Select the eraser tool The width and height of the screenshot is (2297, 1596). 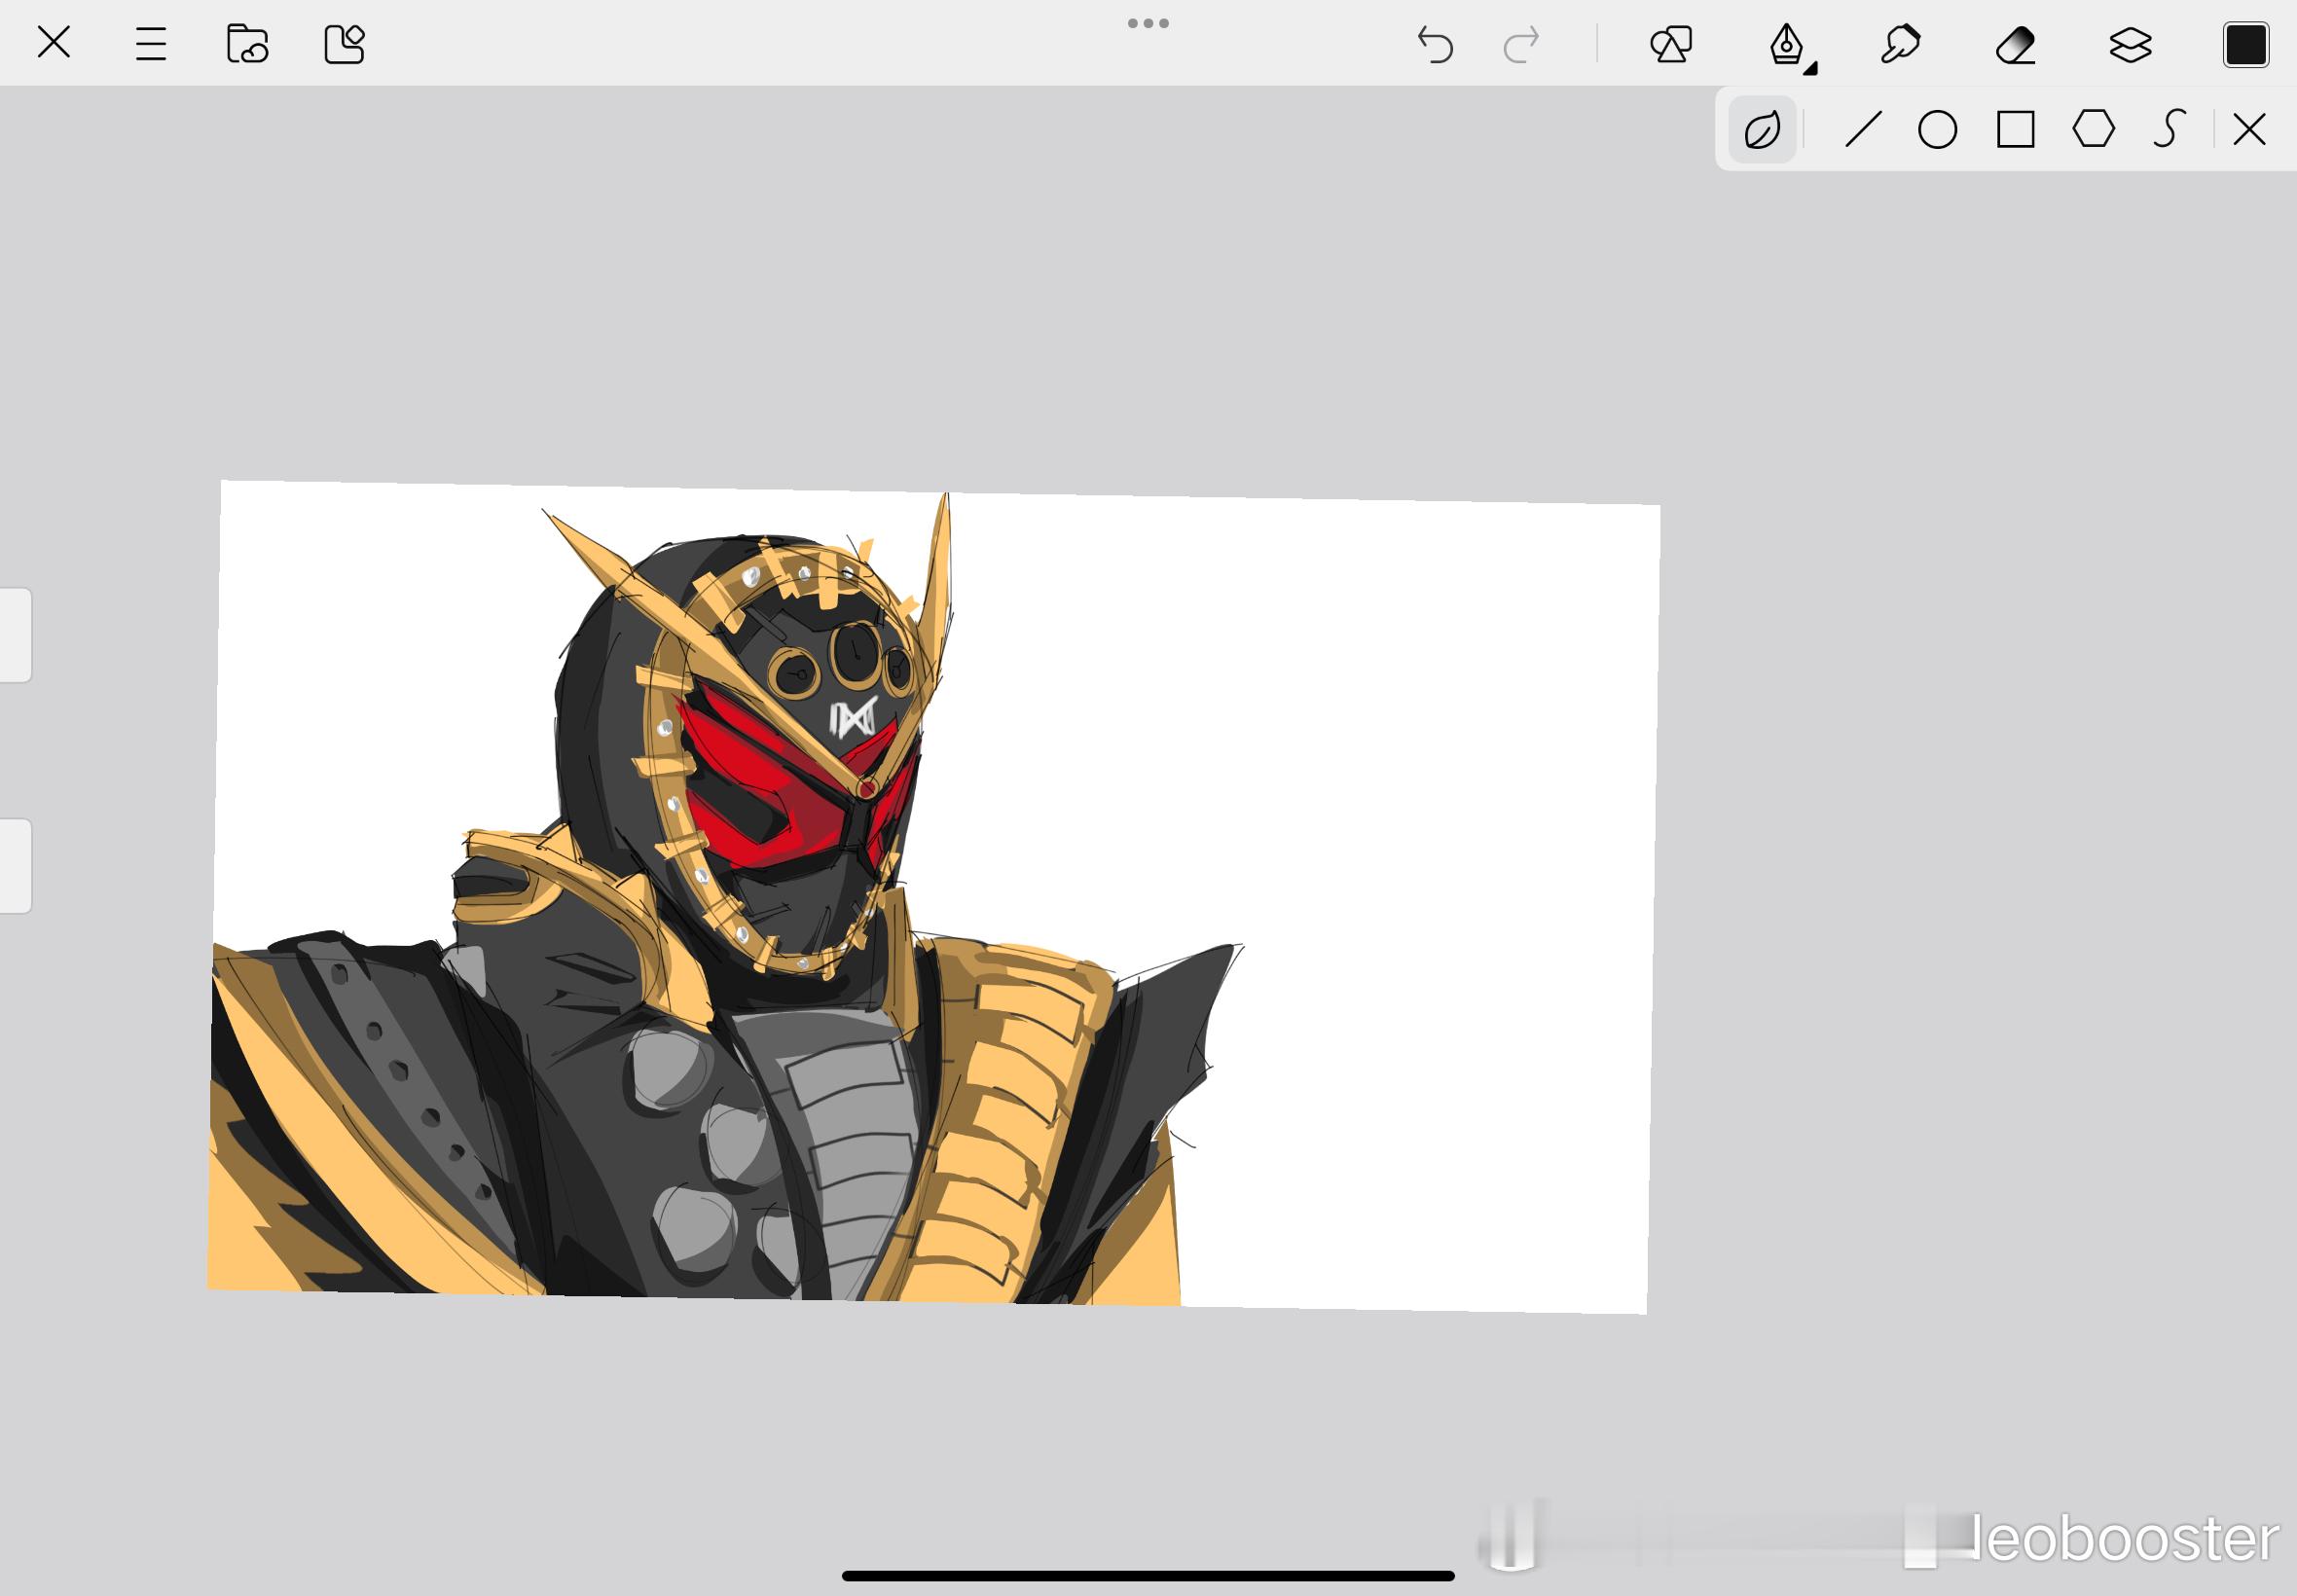2015,45
